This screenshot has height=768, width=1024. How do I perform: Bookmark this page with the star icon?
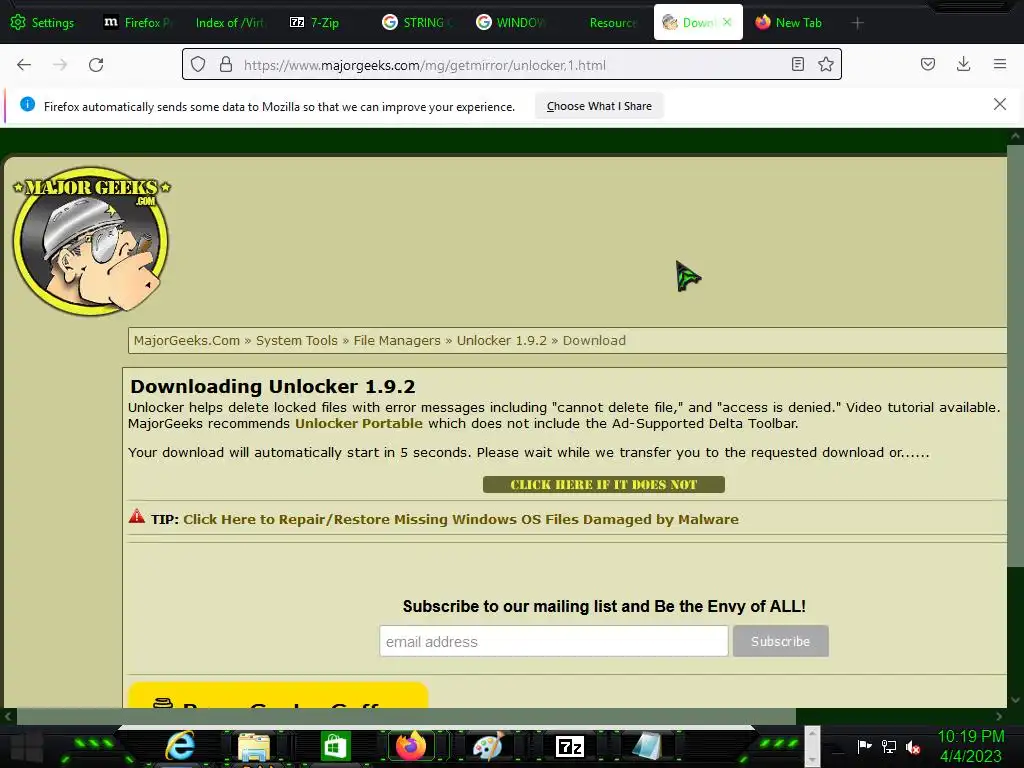pyautogui.click(x=825, y=65)
